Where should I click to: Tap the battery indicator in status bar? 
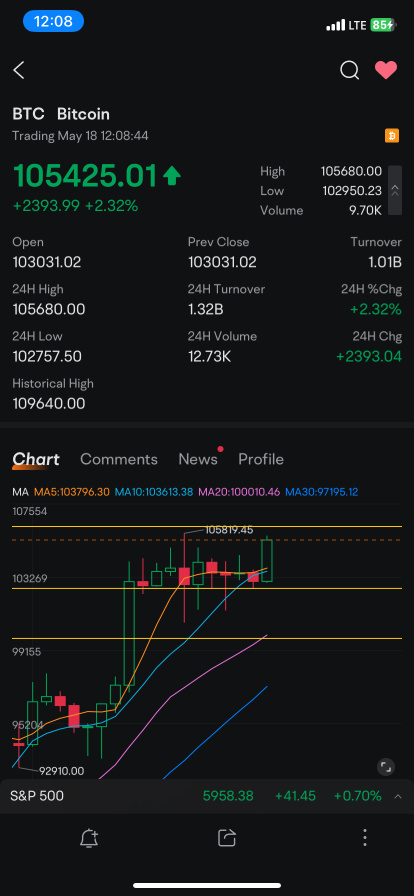tap(383, 25)
